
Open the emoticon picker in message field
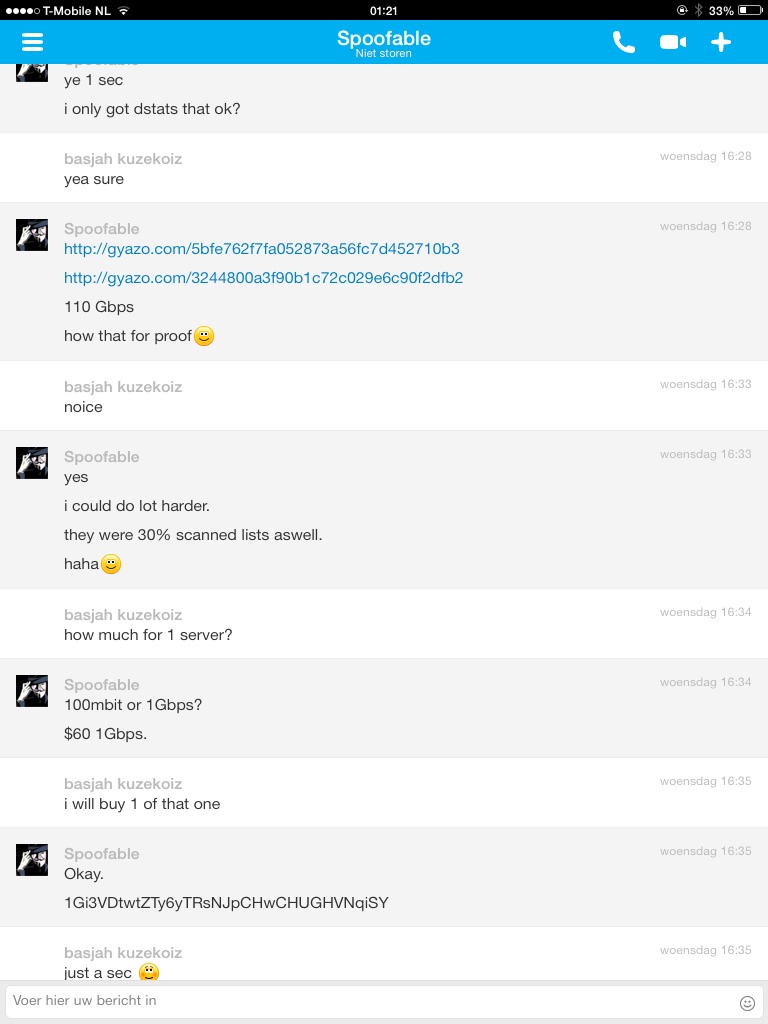pyautogui.click(x=747, y=1002)
